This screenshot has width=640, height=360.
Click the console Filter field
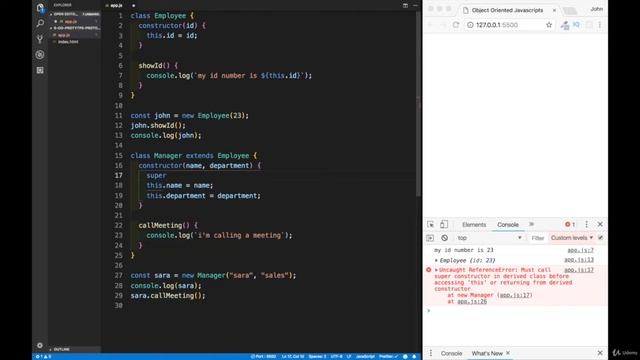click(x=538, y=238)
